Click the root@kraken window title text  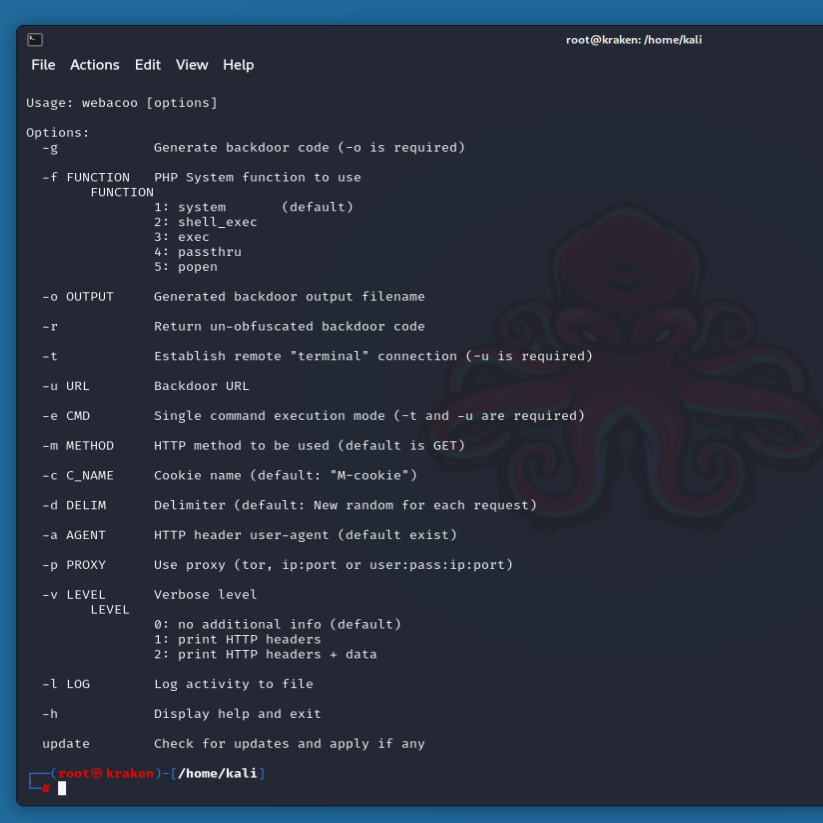[633, 40]
